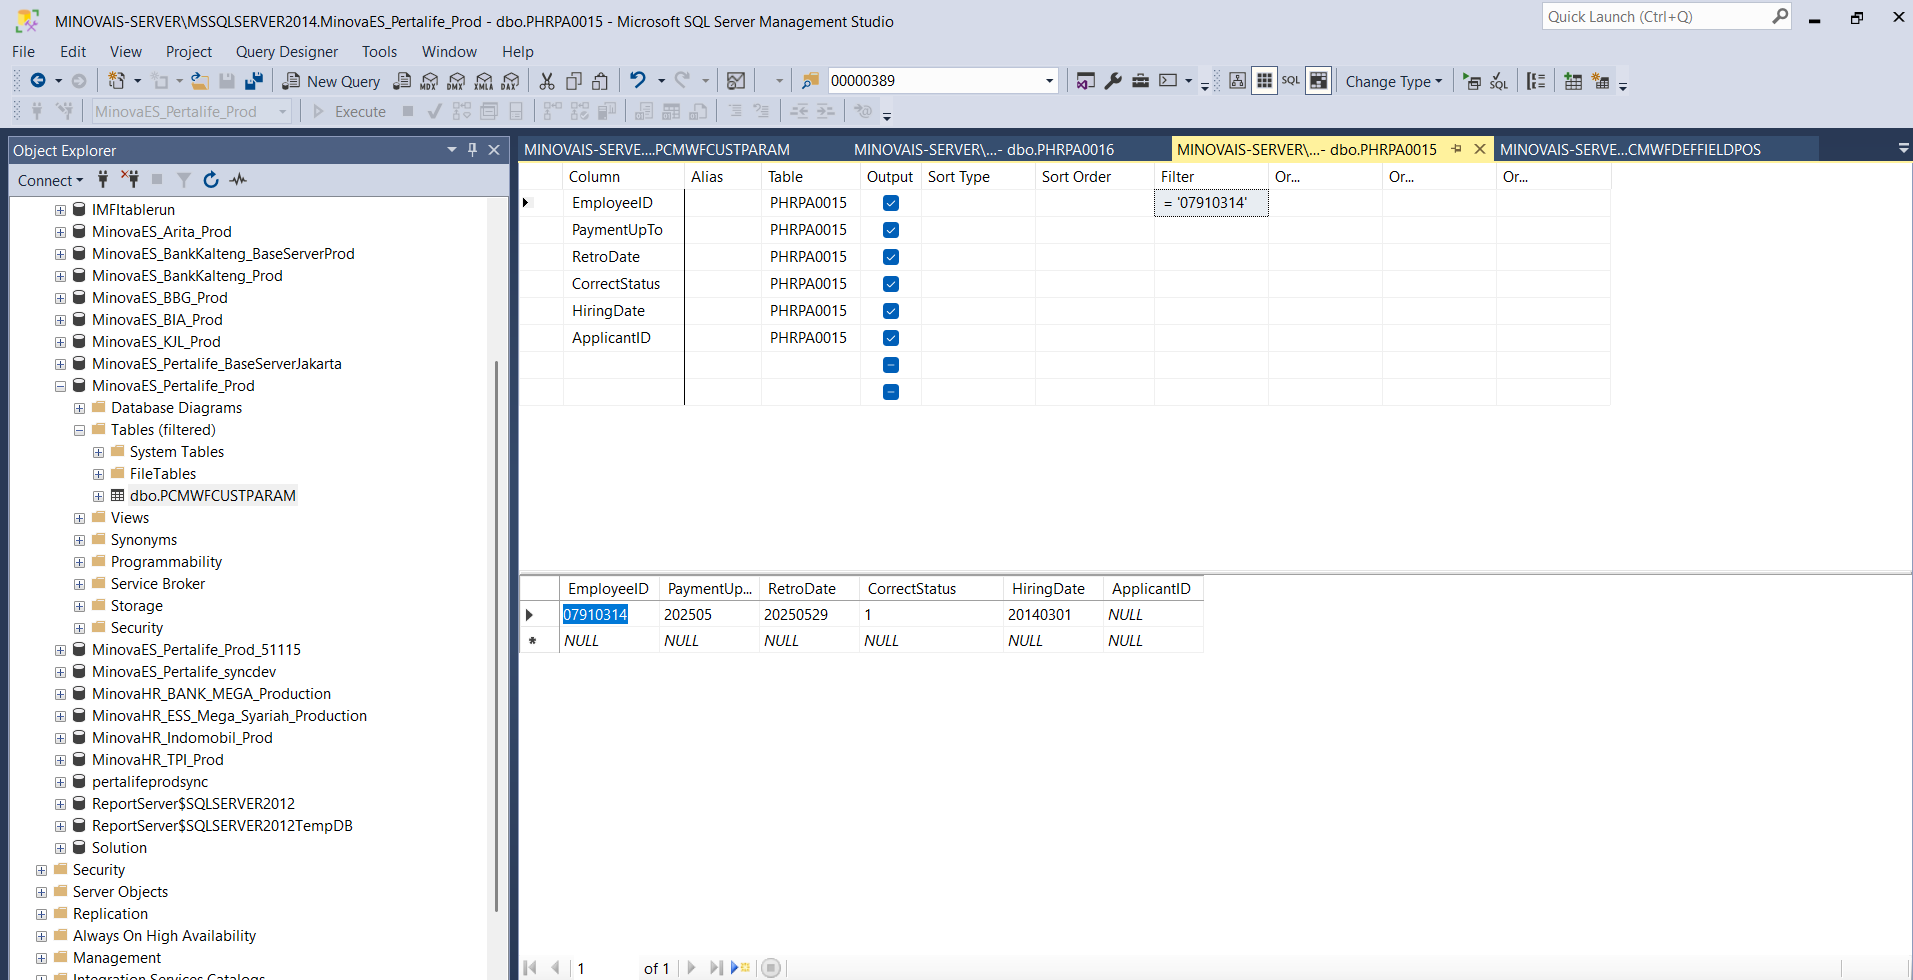Viewport: 1913px width, 980px height.
Task: Expand the dbo.PCMWFCUSTPARAM table node
Action: [x=98, y=496]
